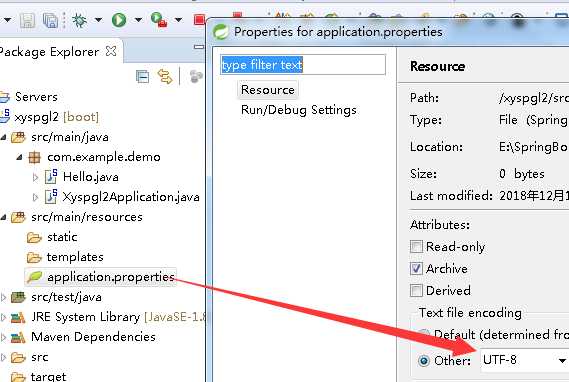Select the Servers project
The width and height of the screenshot is (569, 382).
[36, 97]
